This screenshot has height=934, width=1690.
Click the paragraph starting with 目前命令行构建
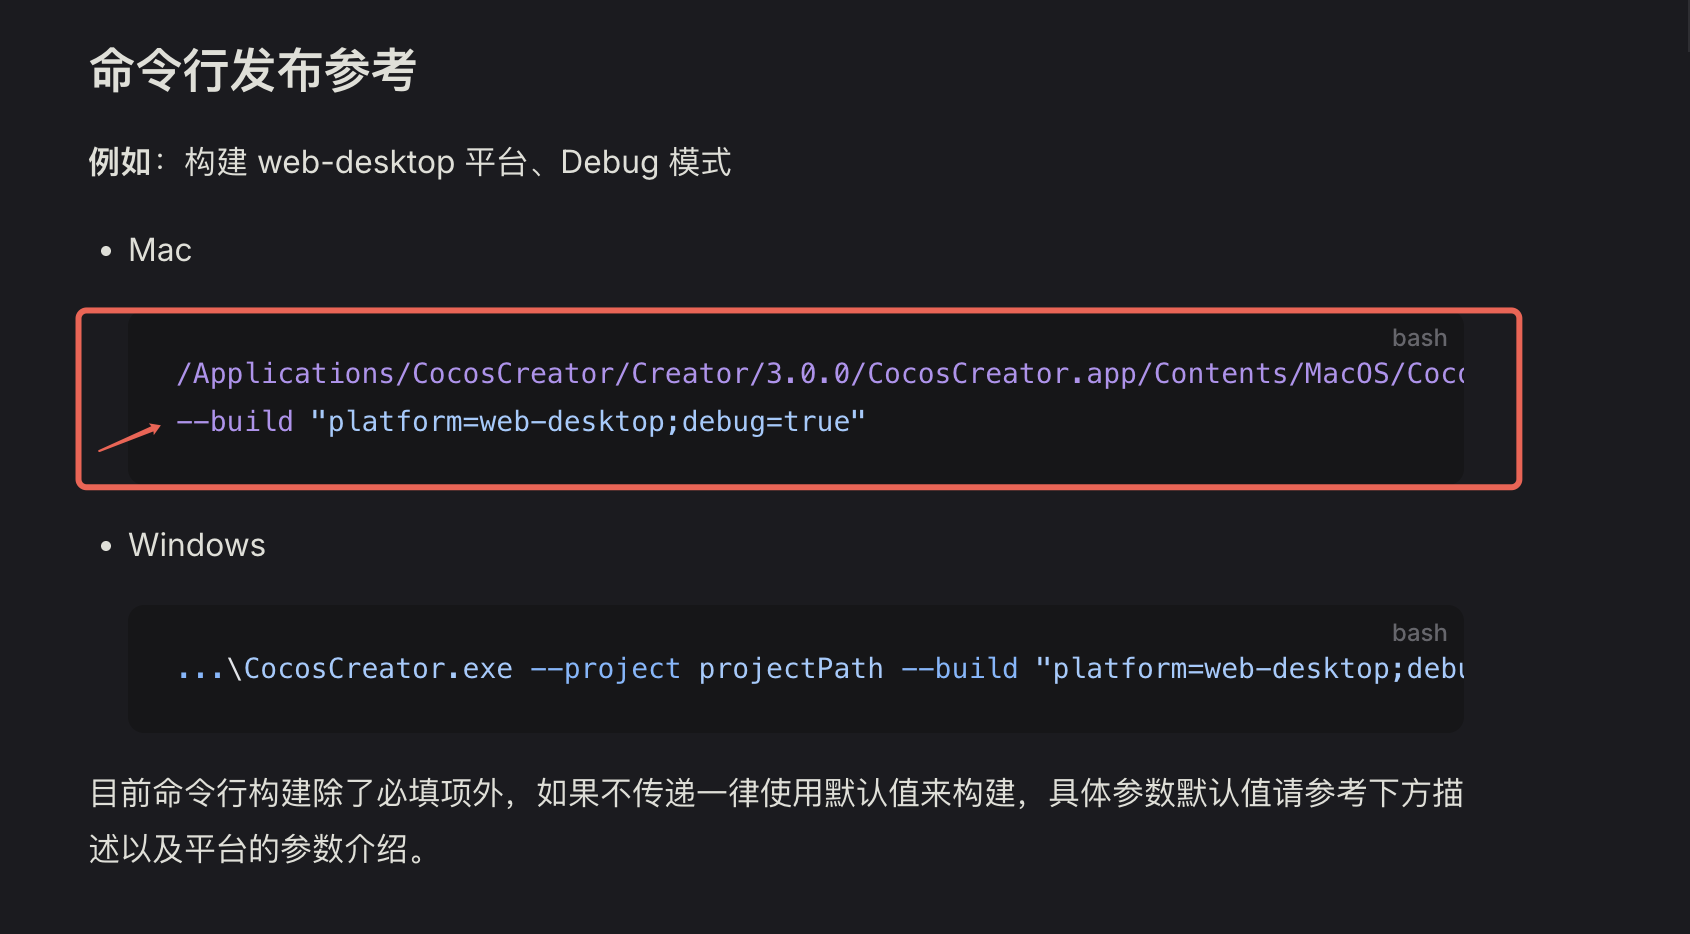[x=776, y=821]
